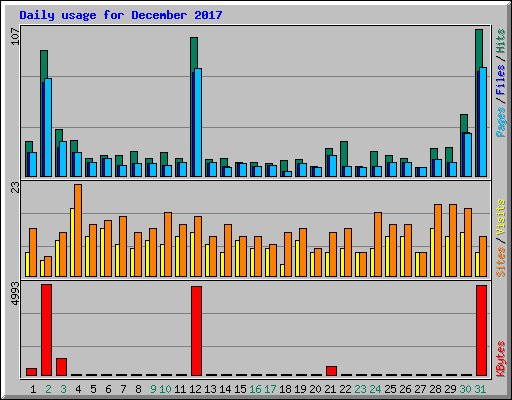Select the orange Visits bar for day 29
The width and height of the screenshot is (512, 400).
coord(453,240)
